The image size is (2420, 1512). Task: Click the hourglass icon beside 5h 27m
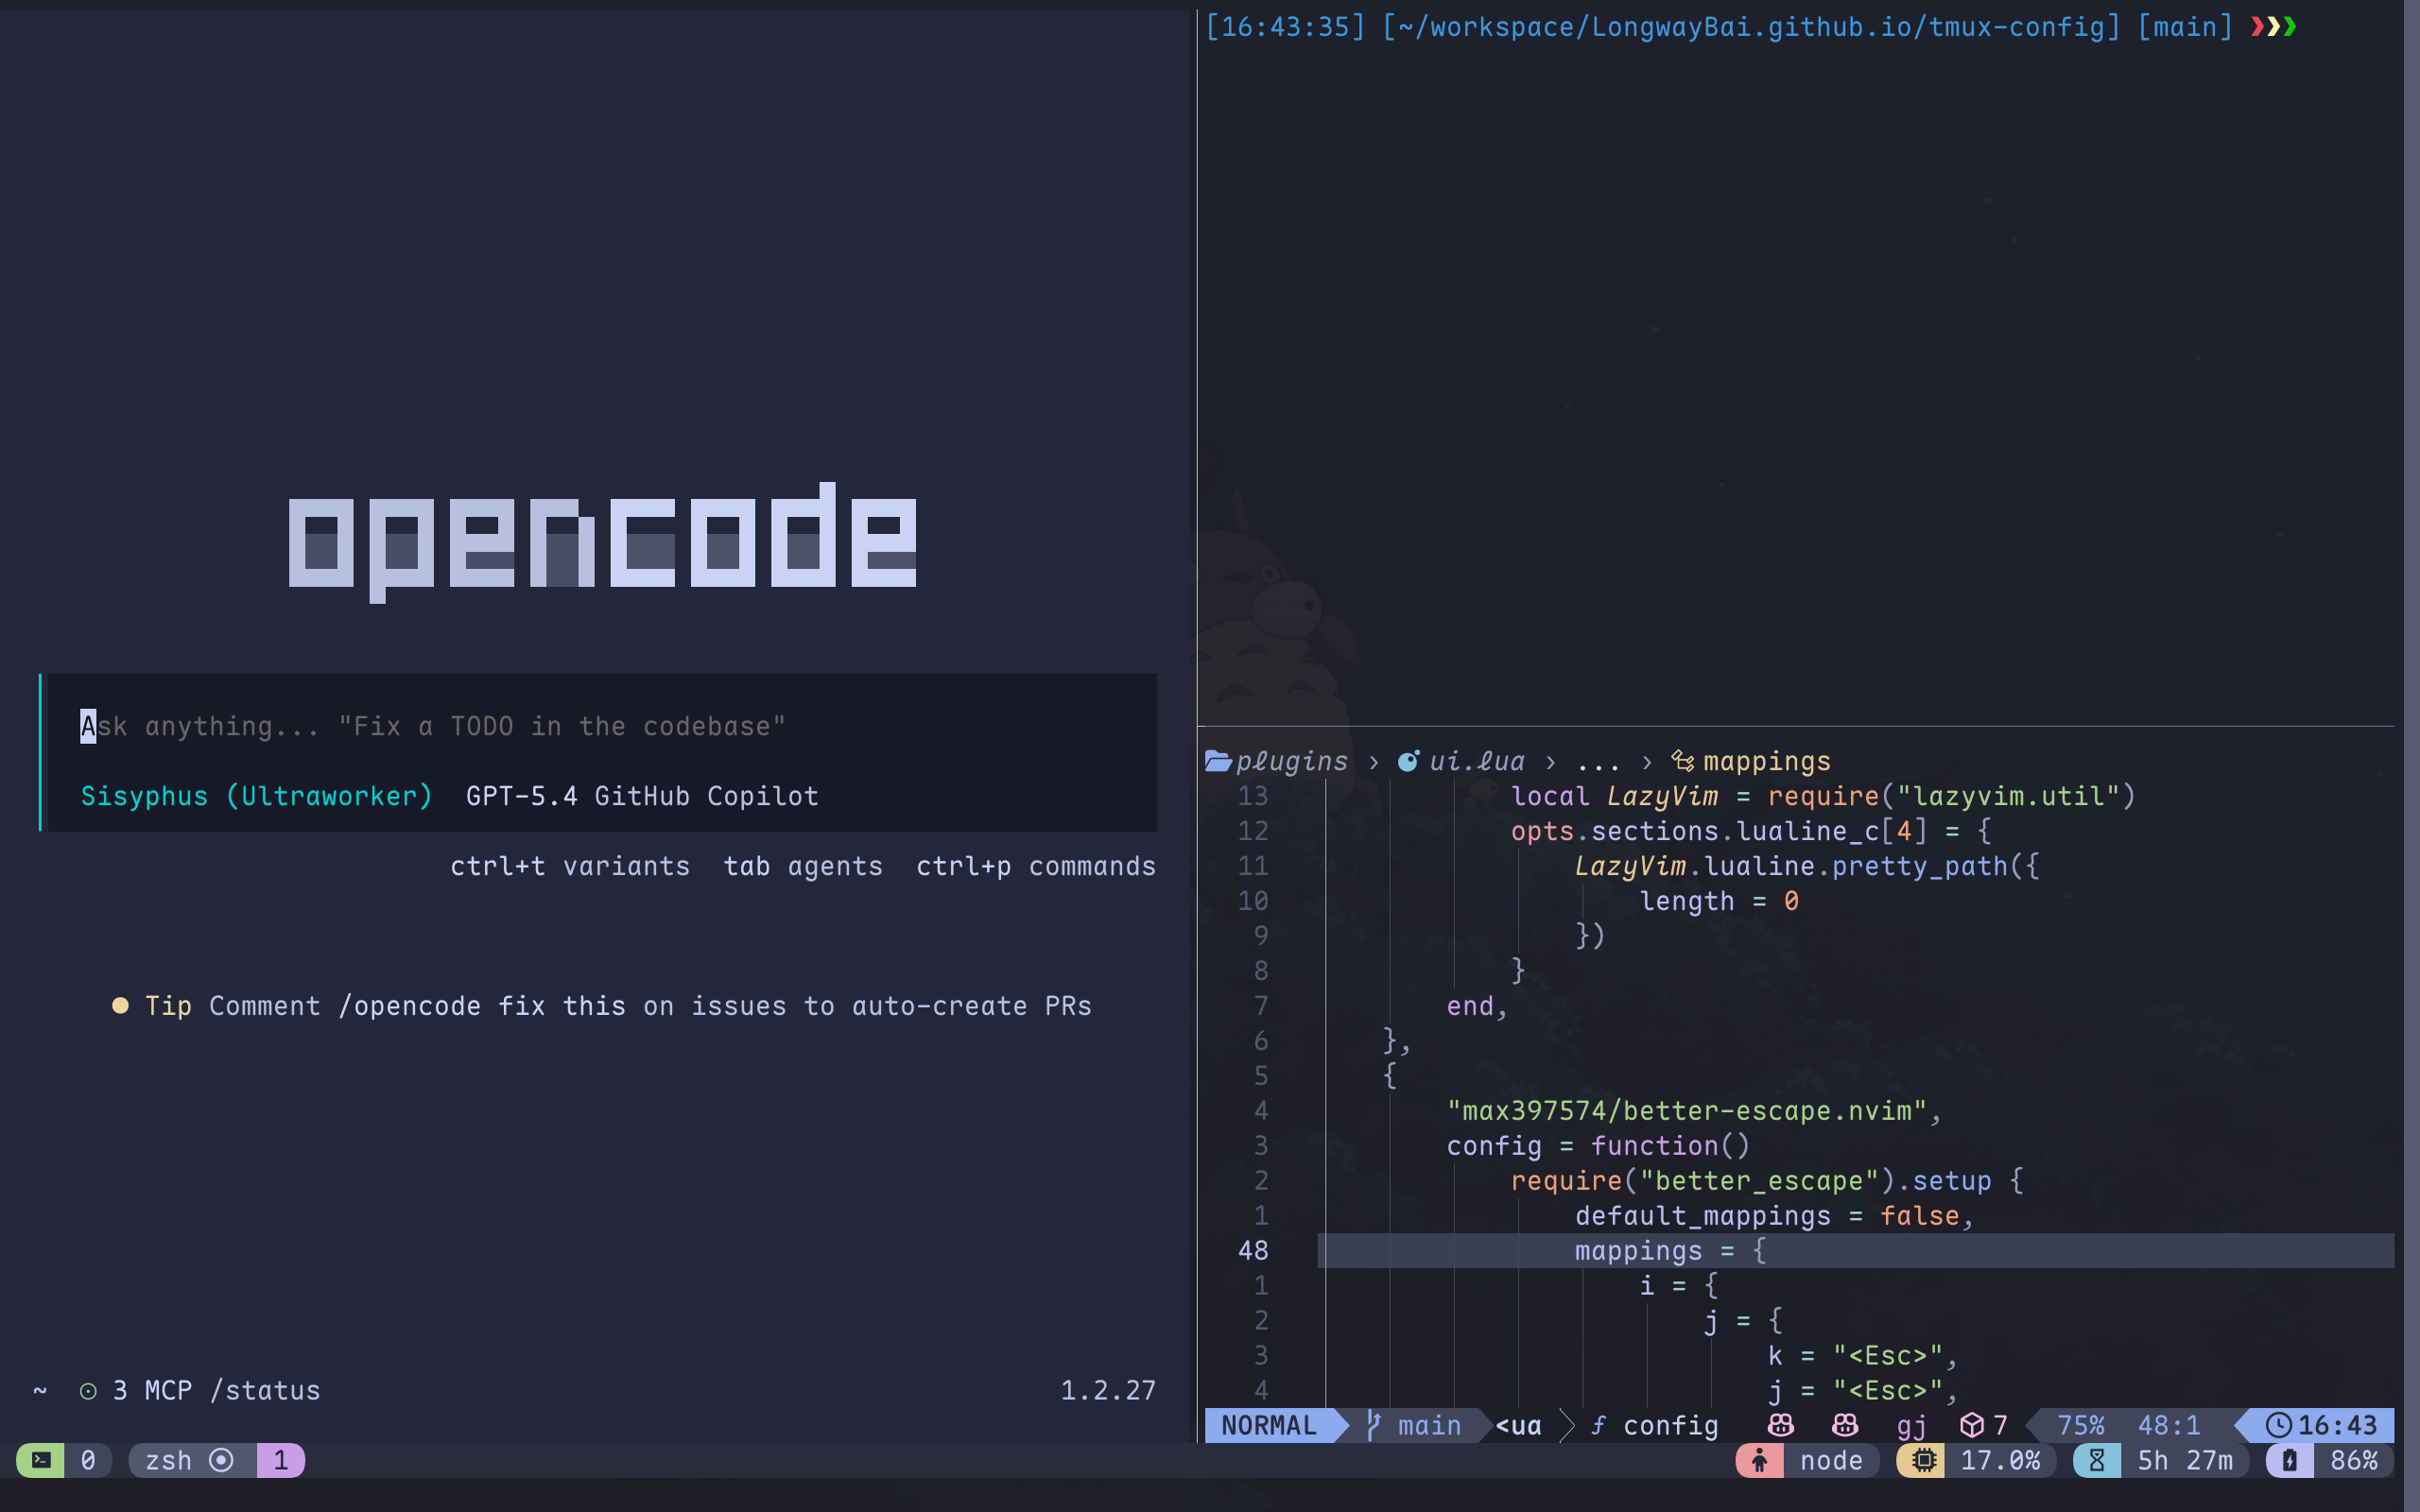click(x=2099, y=1460)
